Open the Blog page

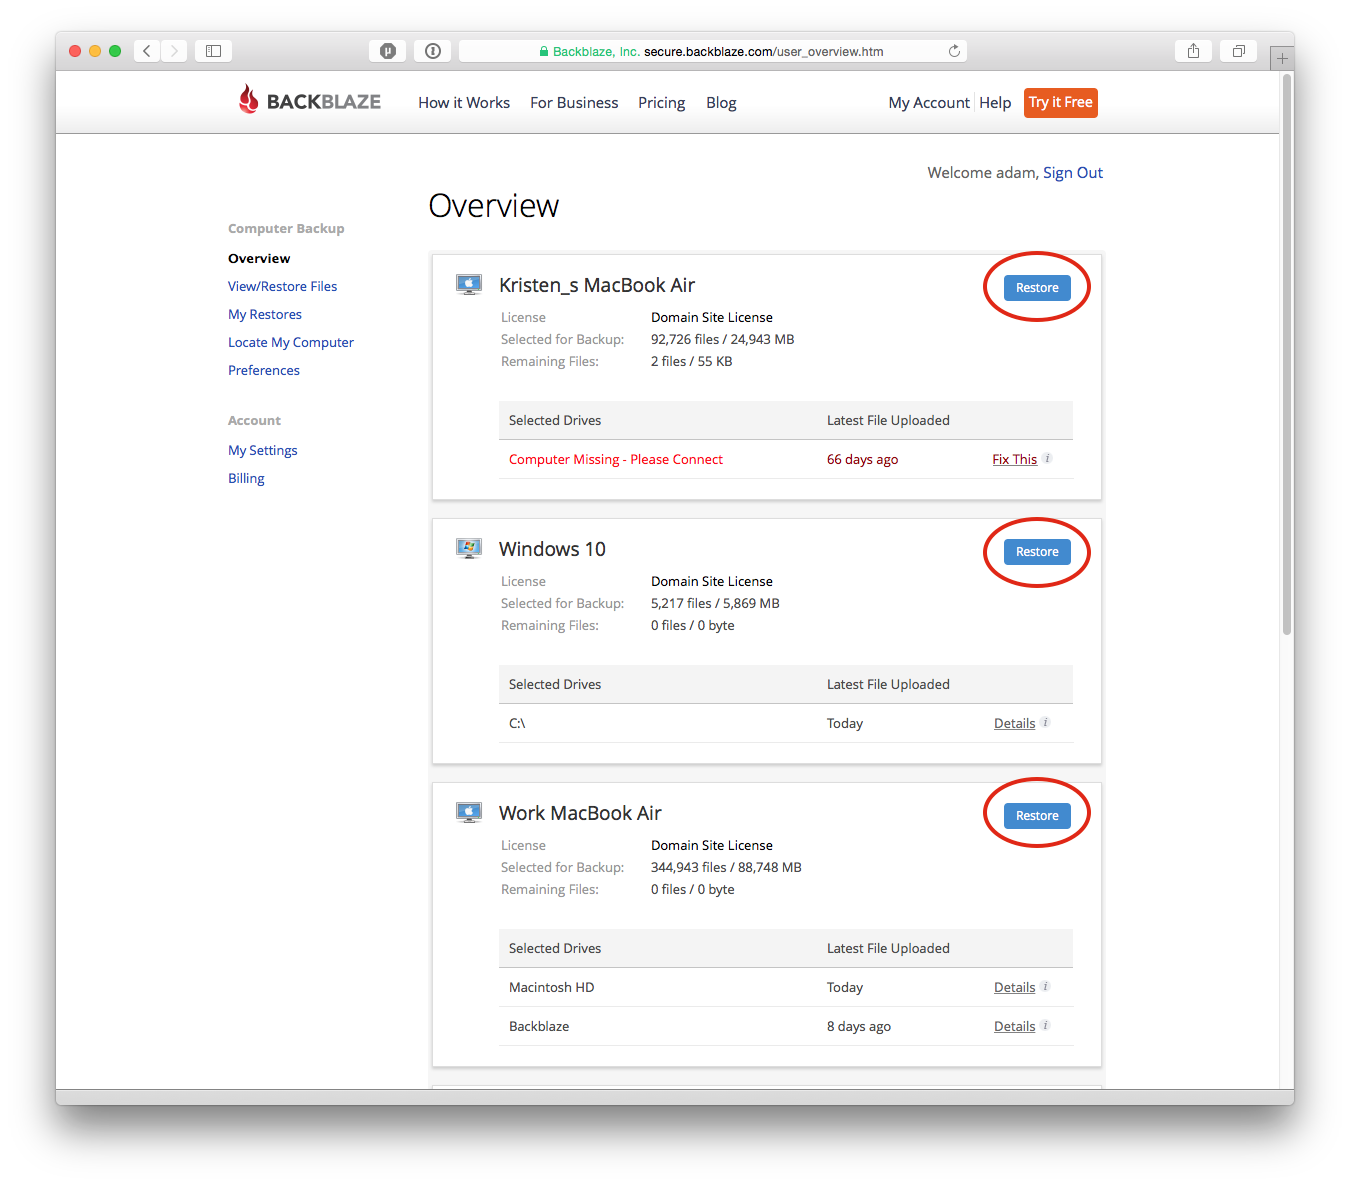coord(721,102)
